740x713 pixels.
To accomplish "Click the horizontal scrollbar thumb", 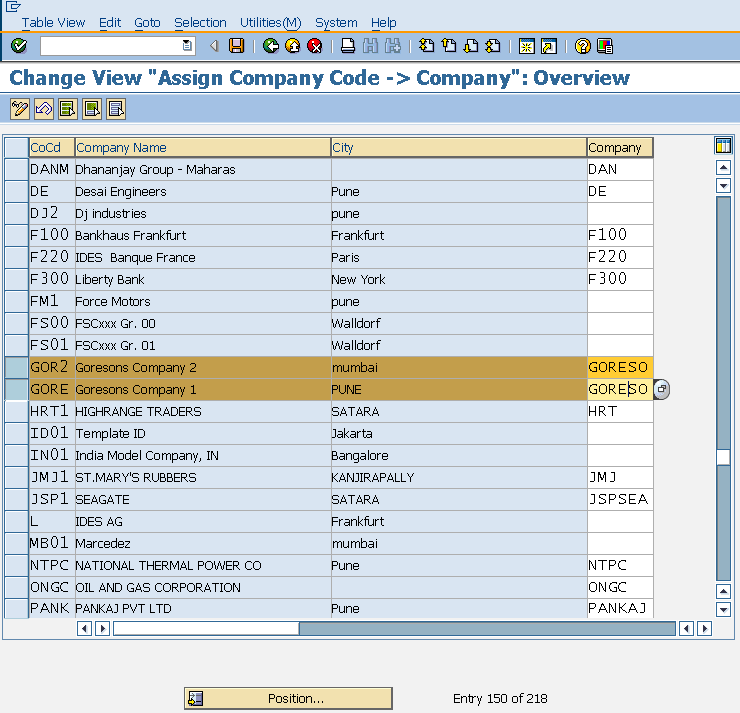I will click(x=206, y=629).
